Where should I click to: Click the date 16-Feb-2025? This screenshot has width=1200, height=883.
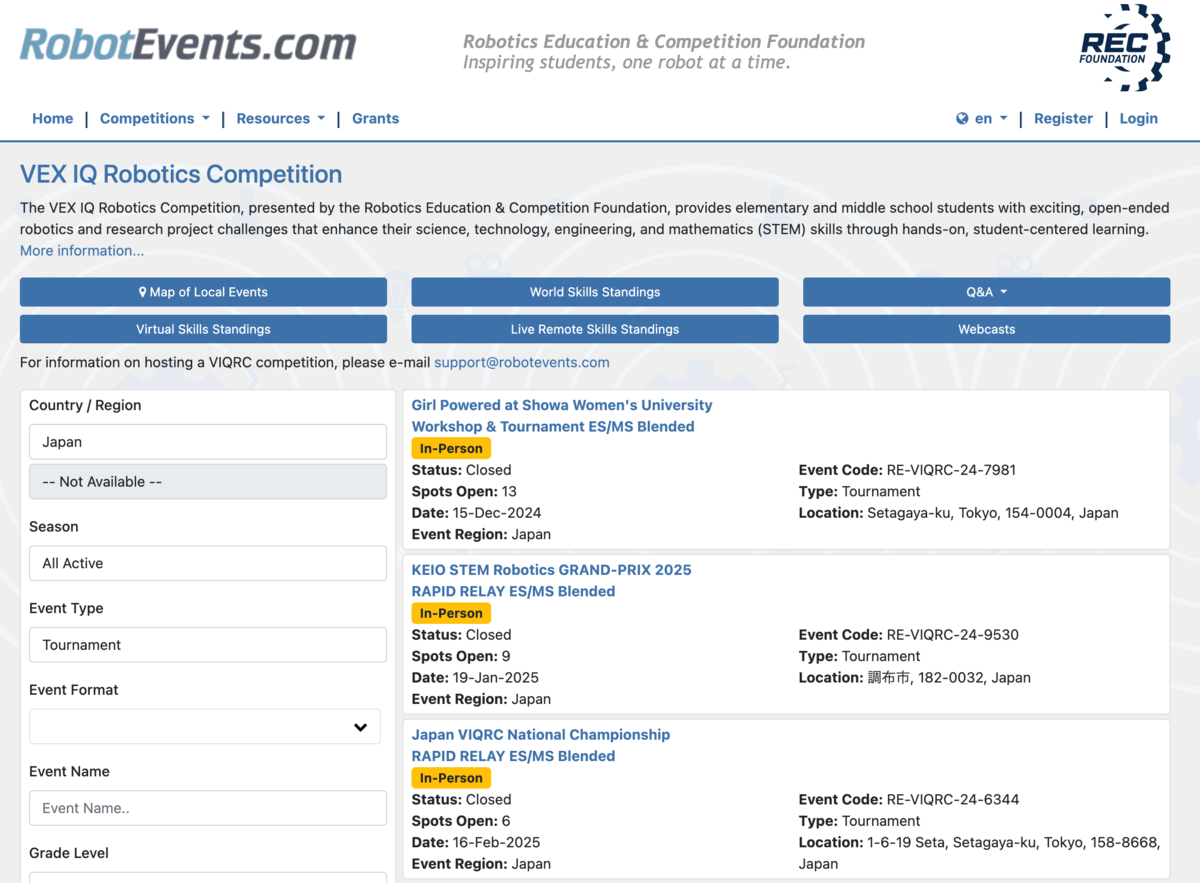[497, 843]
